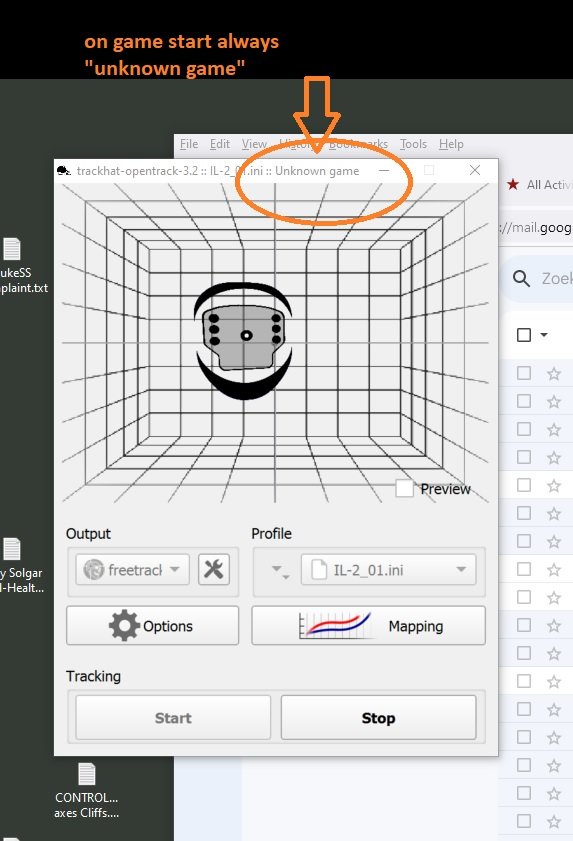573x841 pixels.
Task: Open the Edit menu in browser
Action: [219, 144]
